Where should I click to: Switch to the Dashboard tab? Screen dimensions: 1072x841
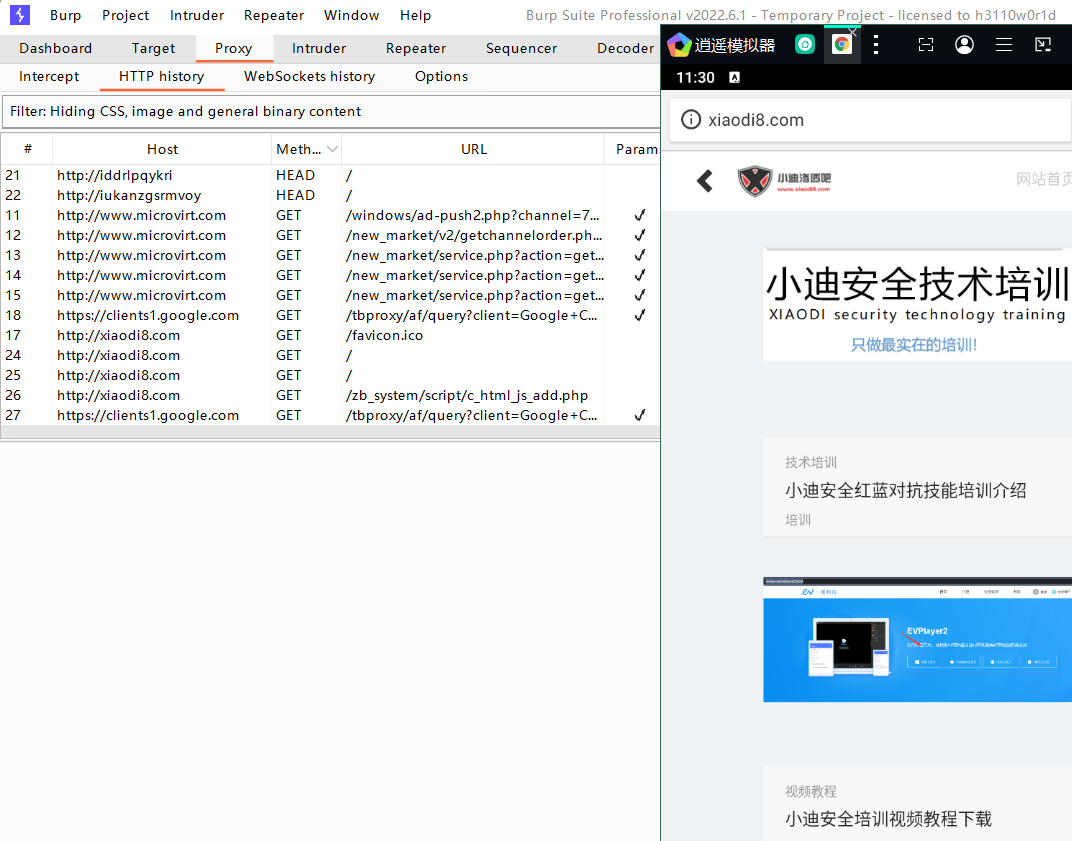(x=55, y=49)
